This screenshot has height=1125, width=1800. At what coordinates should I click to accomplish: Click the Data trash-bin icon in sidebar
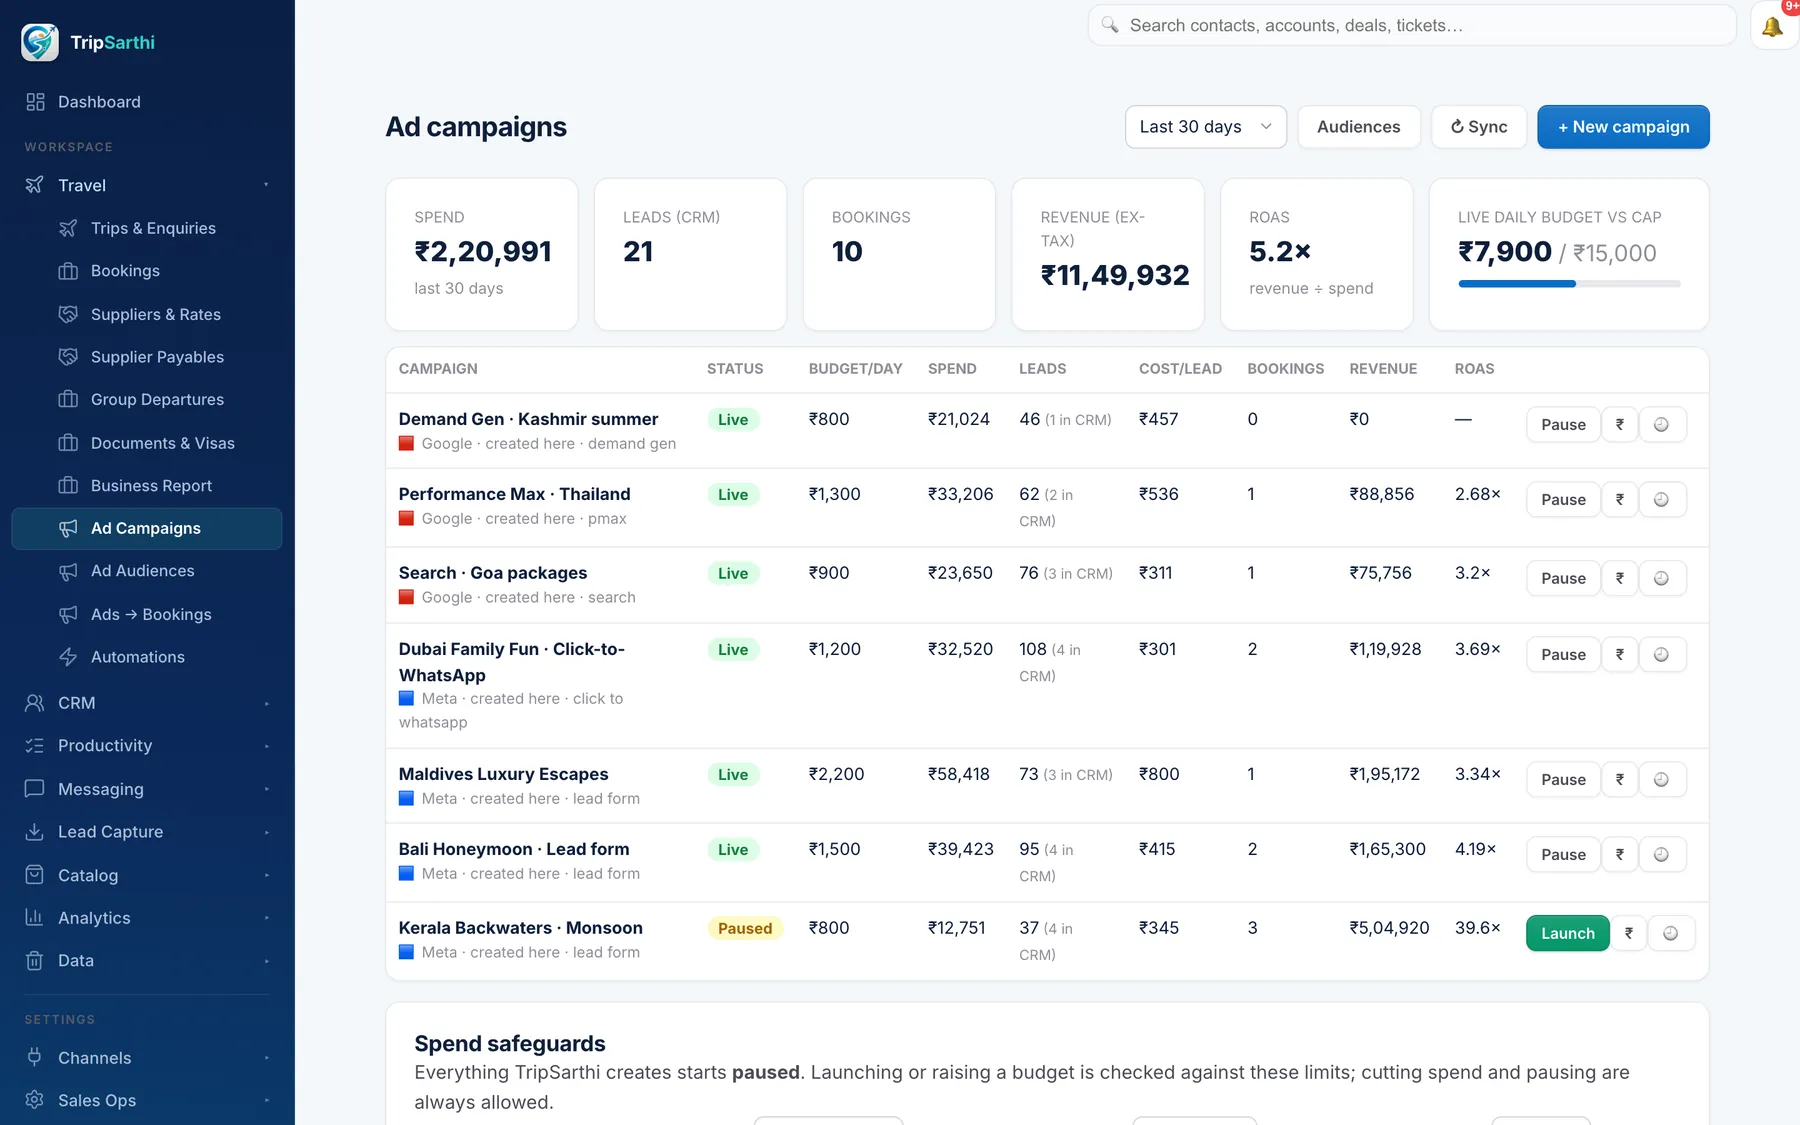pos(35,961)
